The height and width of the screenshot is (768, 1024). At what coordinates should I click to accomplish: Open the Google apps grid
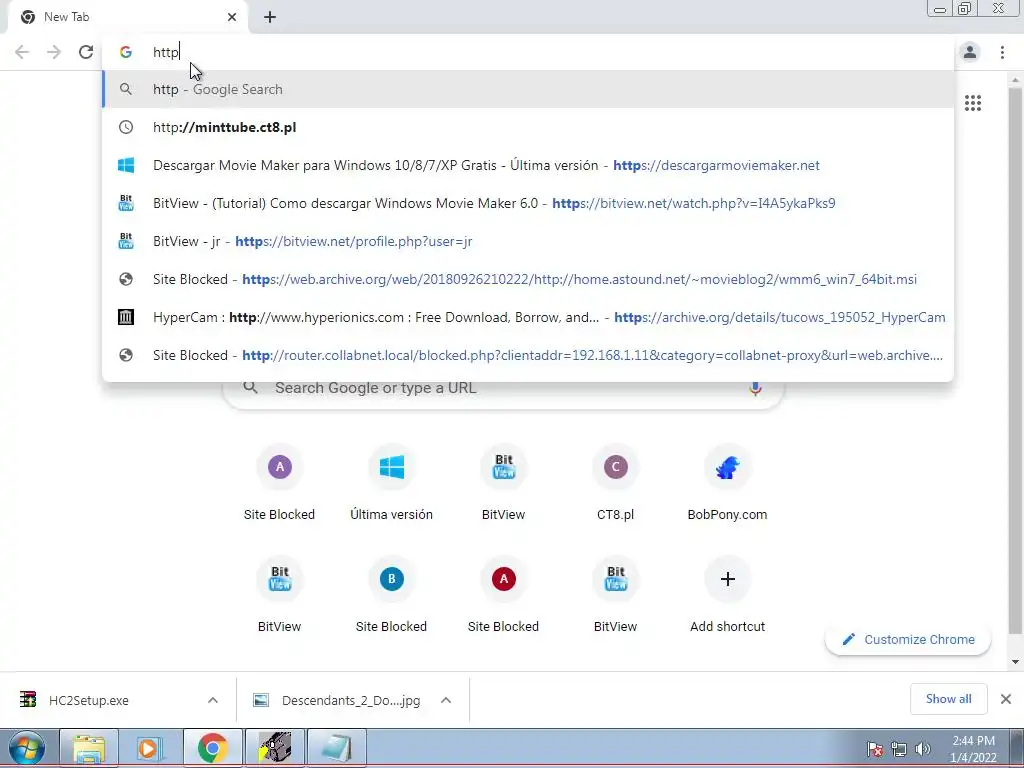coord(973,103)
